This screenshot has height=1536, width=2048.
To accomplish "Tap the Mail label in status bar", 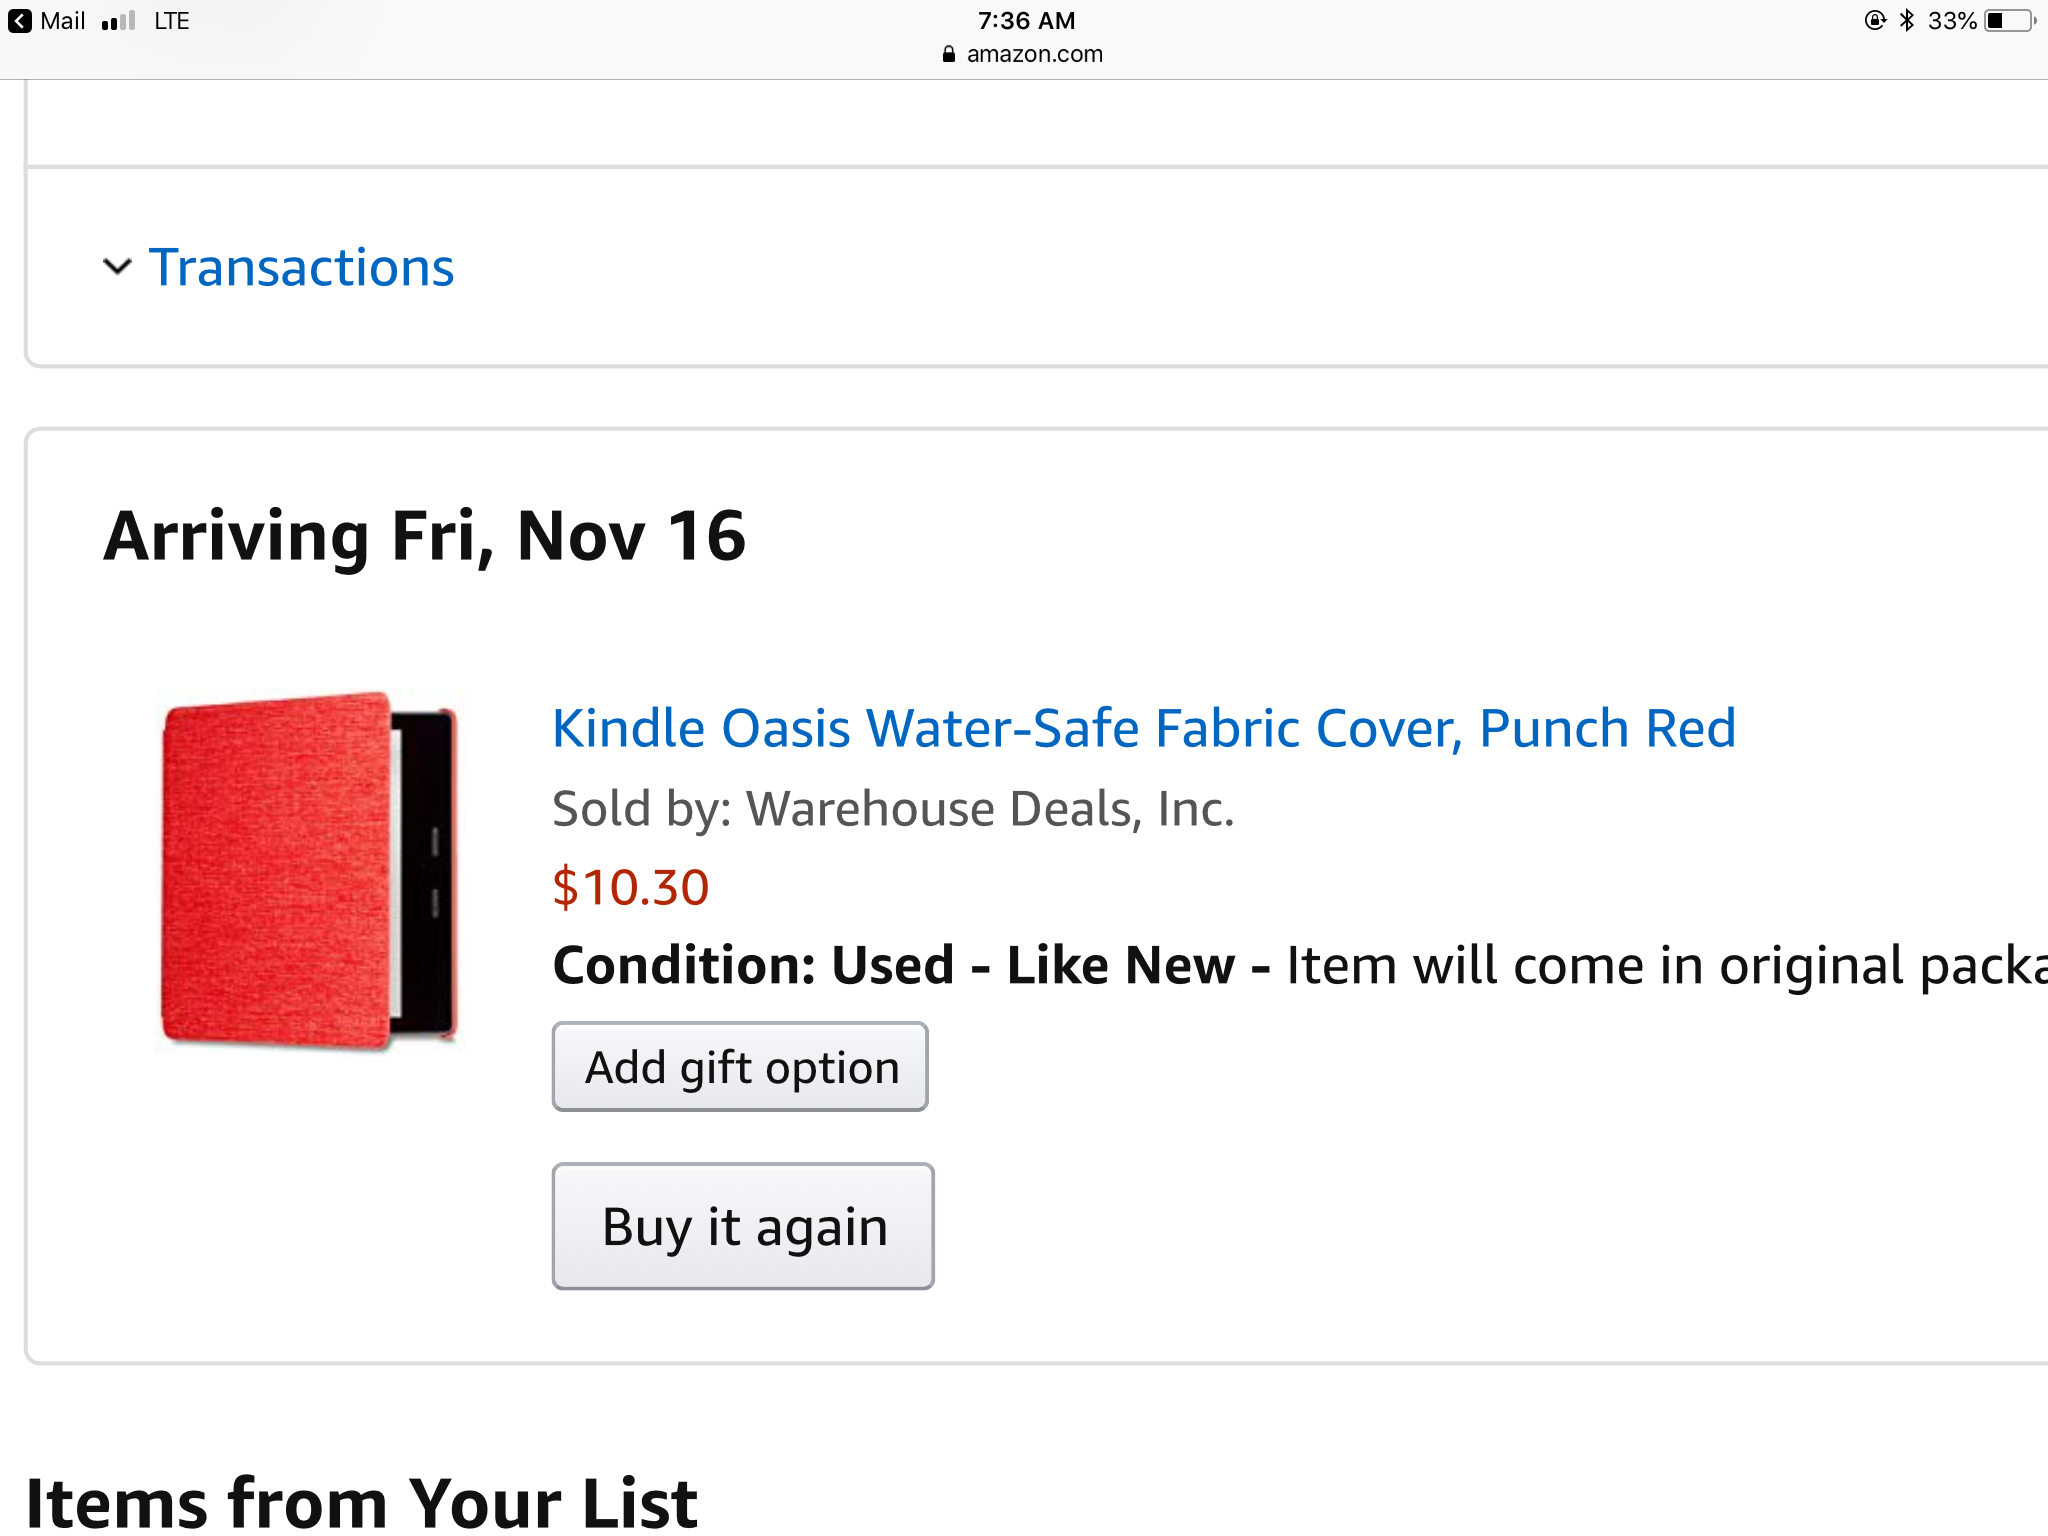I will pyautogui.click(x=63, y=21).
